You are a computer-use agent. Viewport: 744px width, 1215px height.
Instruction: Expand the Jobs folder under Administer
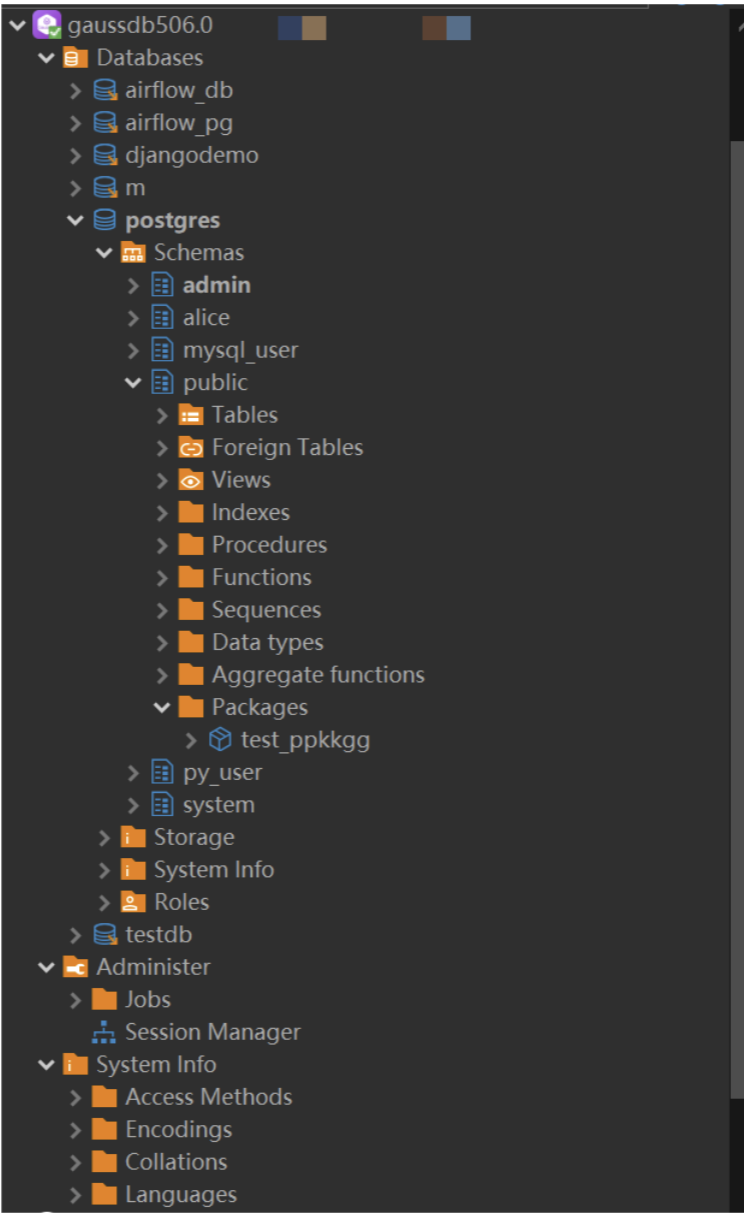pyautogui.click(x=75, y=1000)
